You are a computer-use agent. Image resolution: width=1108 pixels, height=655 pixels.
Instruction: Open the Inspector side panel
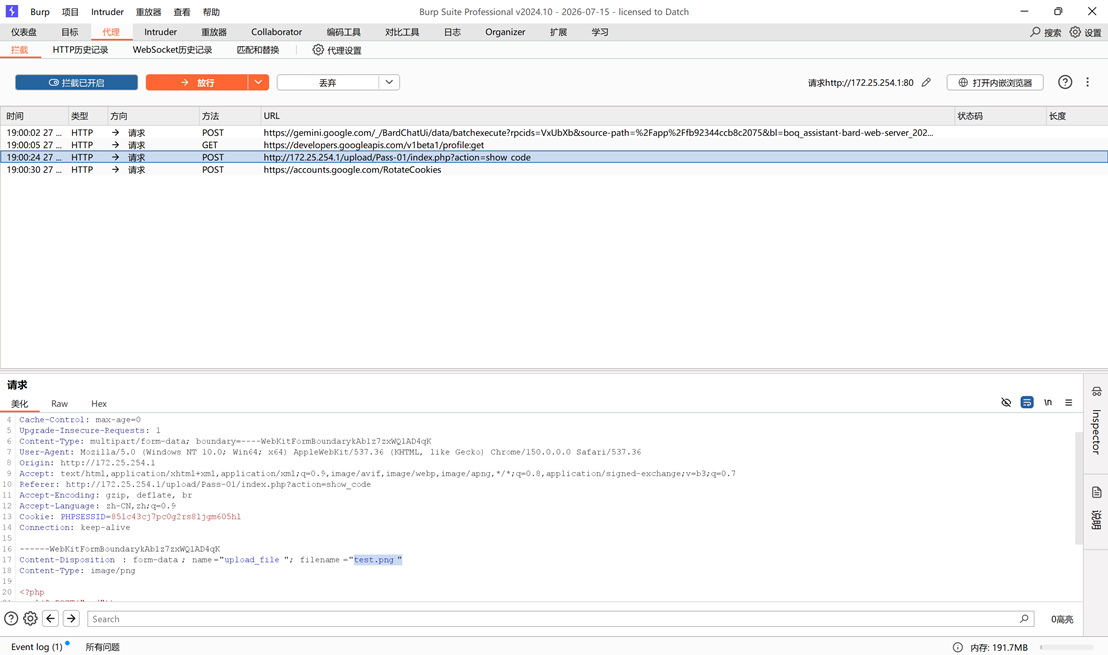pos(1096,421)
